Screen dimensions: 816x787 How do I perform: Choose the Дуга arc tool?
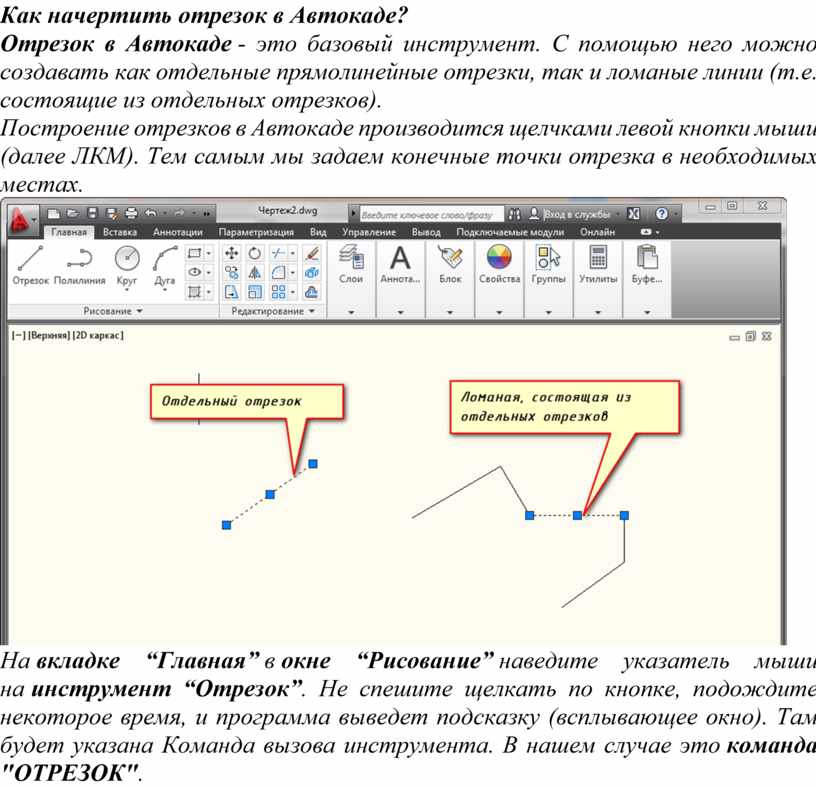point(165,264)
